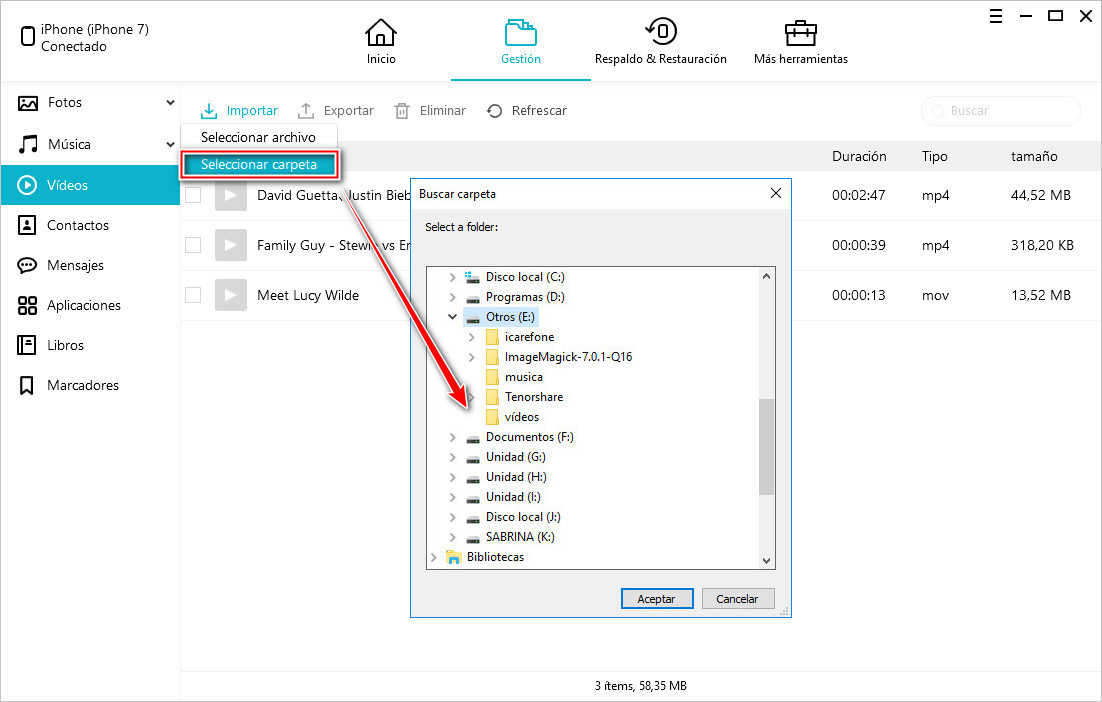Click the folder tree scroll-up arrow
The height and width of the screenshot is (702, 1102).
point(767,276)
